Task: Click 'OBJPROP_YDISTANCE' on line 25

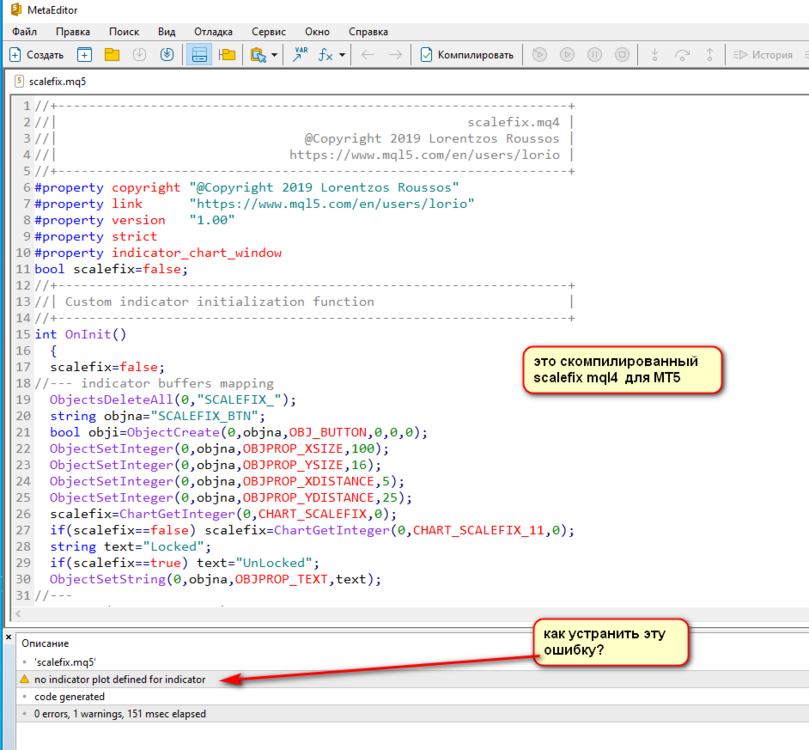Action: pyautogui.click(x=309, y=498)
